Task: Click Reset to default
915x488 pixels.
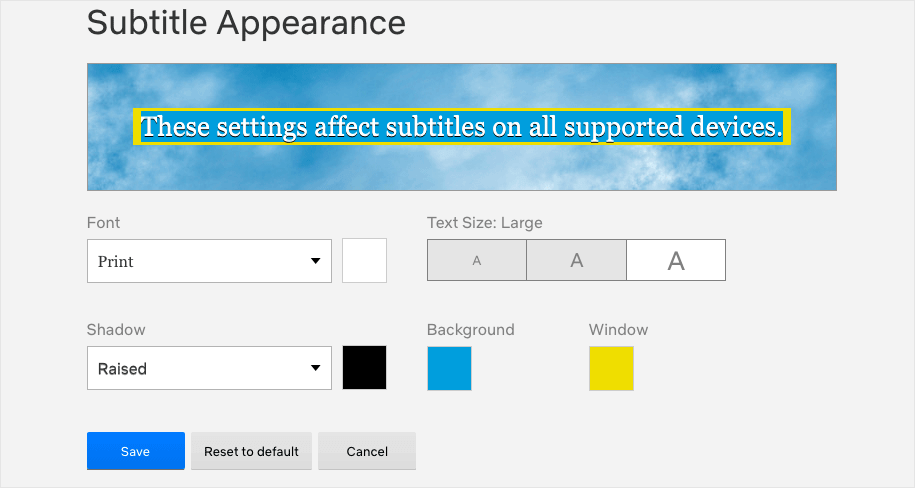Action: coord(252,451)
